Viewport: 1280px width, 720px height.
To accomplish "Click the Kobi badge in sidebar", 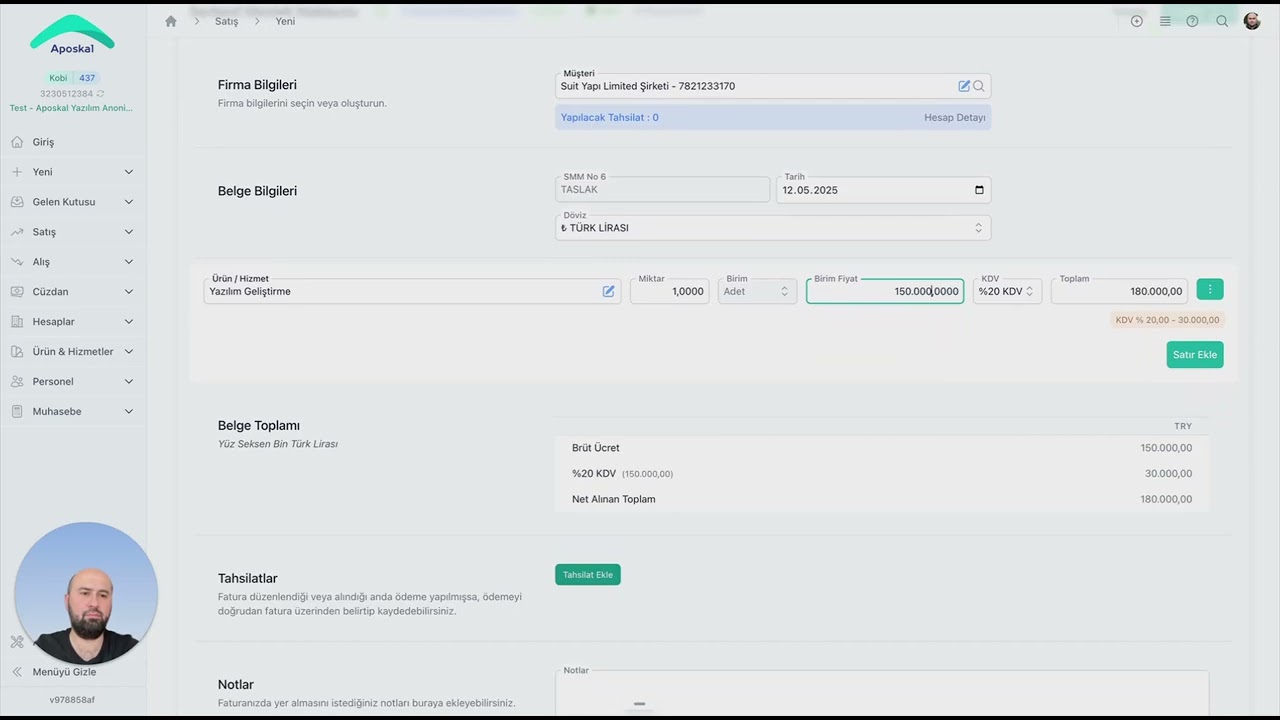I will click(x=58, y=78).
